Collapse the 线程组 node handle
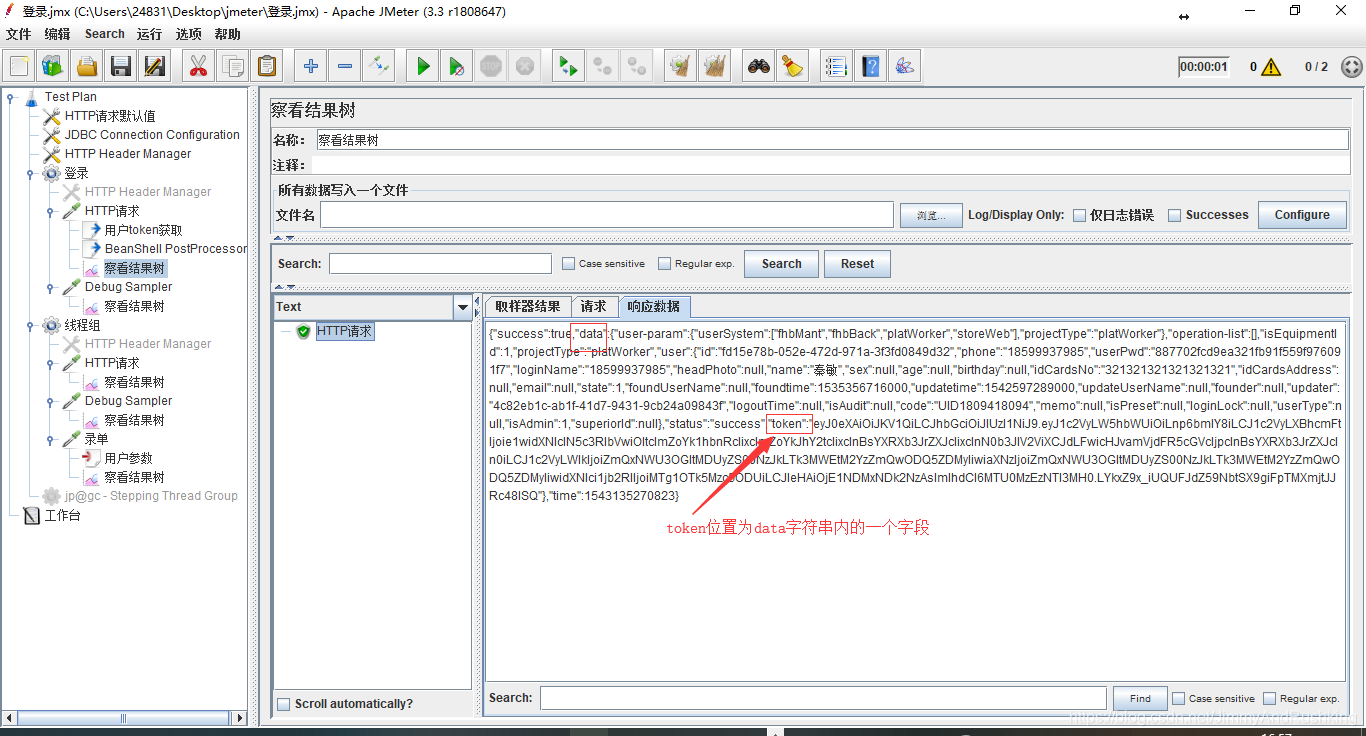The width and height of the screenshot is (1366, 736). (x=30, y=325)
